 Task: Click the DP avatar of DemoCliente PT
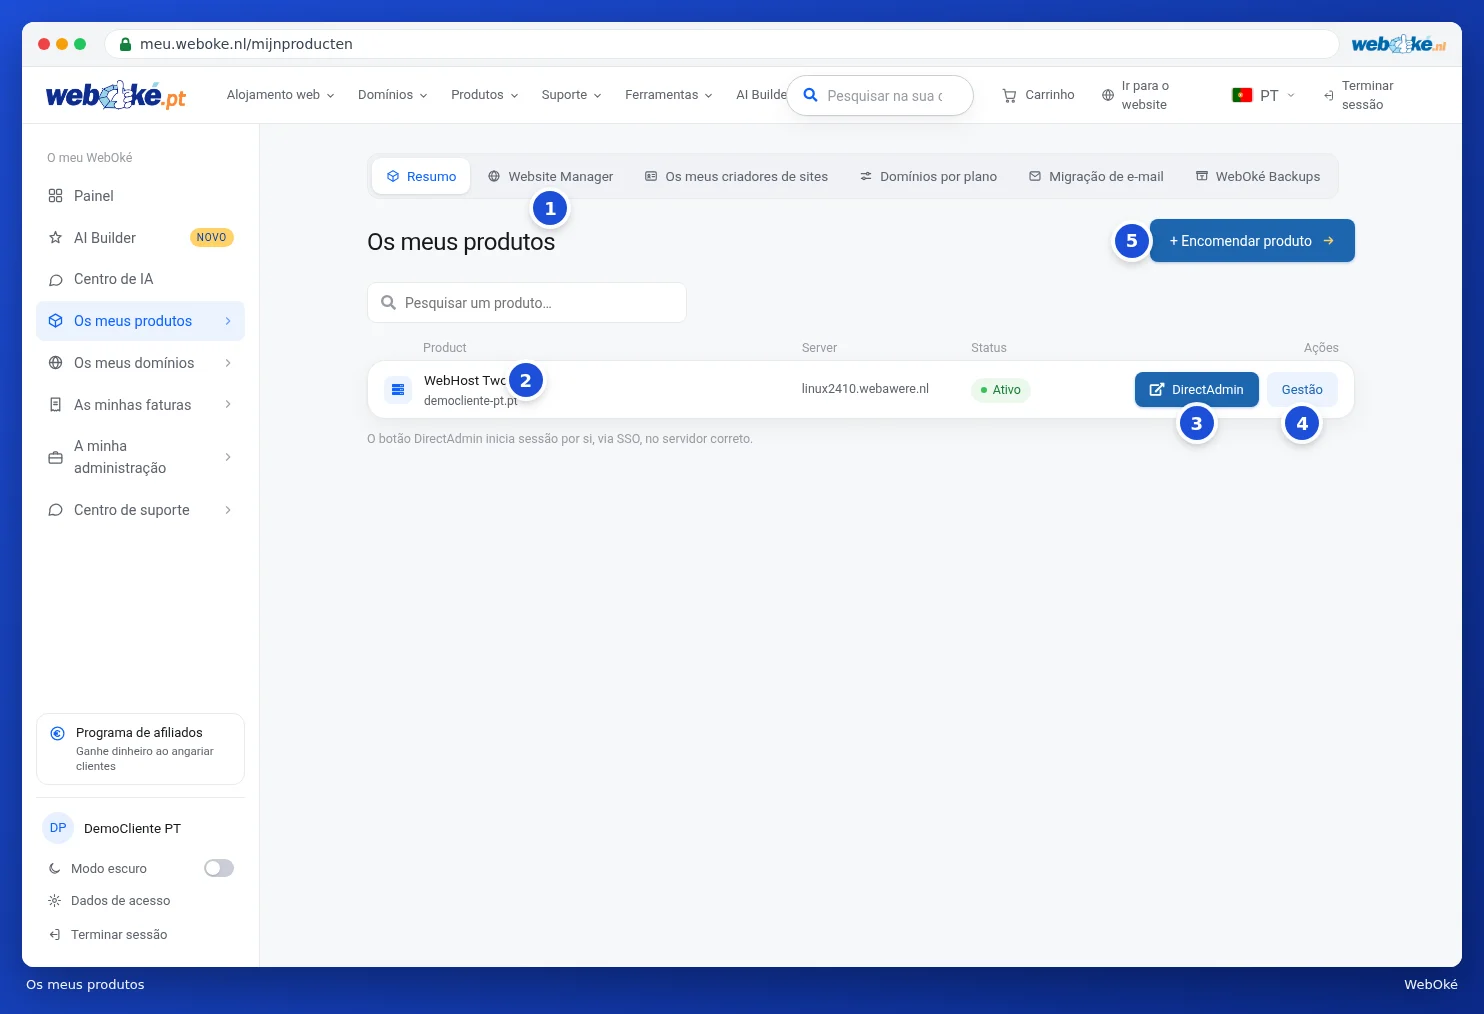click(58, 828)
